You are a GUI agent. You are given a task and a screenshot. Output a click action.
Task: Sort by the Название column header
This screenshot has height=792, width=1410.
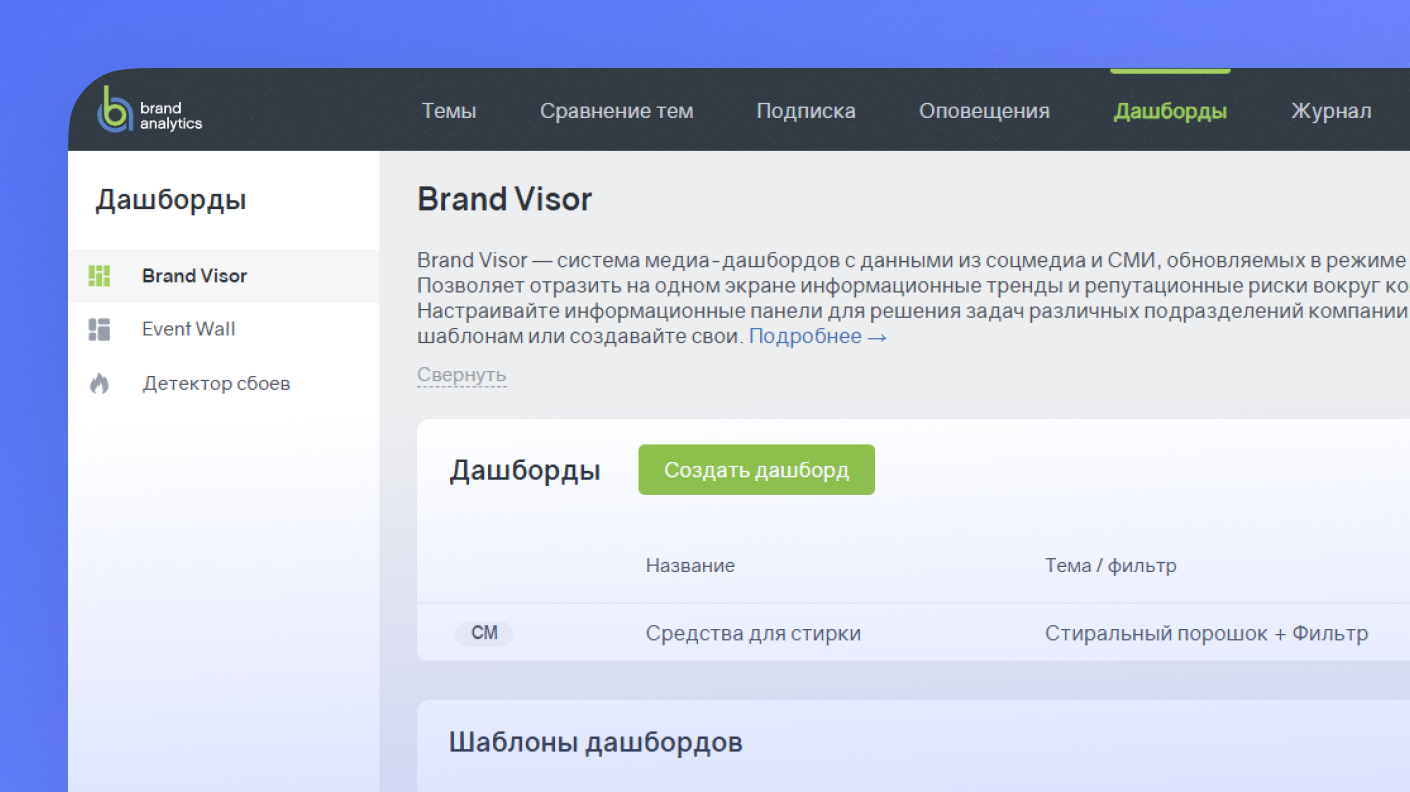[690, 565]
